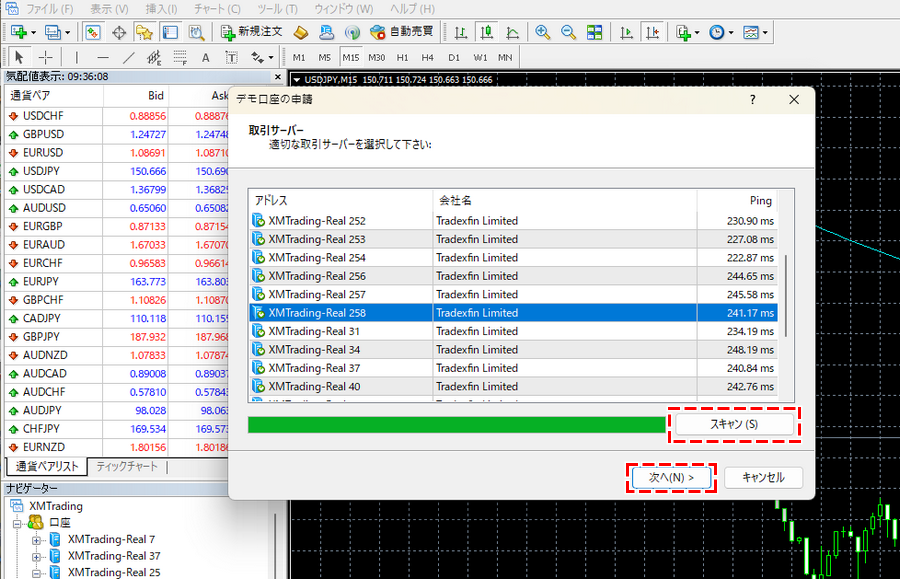Image resolution: width=900 pixels, height=579 pixels.
Task: Toggle the Chart Shift icon
Action: 652,32
